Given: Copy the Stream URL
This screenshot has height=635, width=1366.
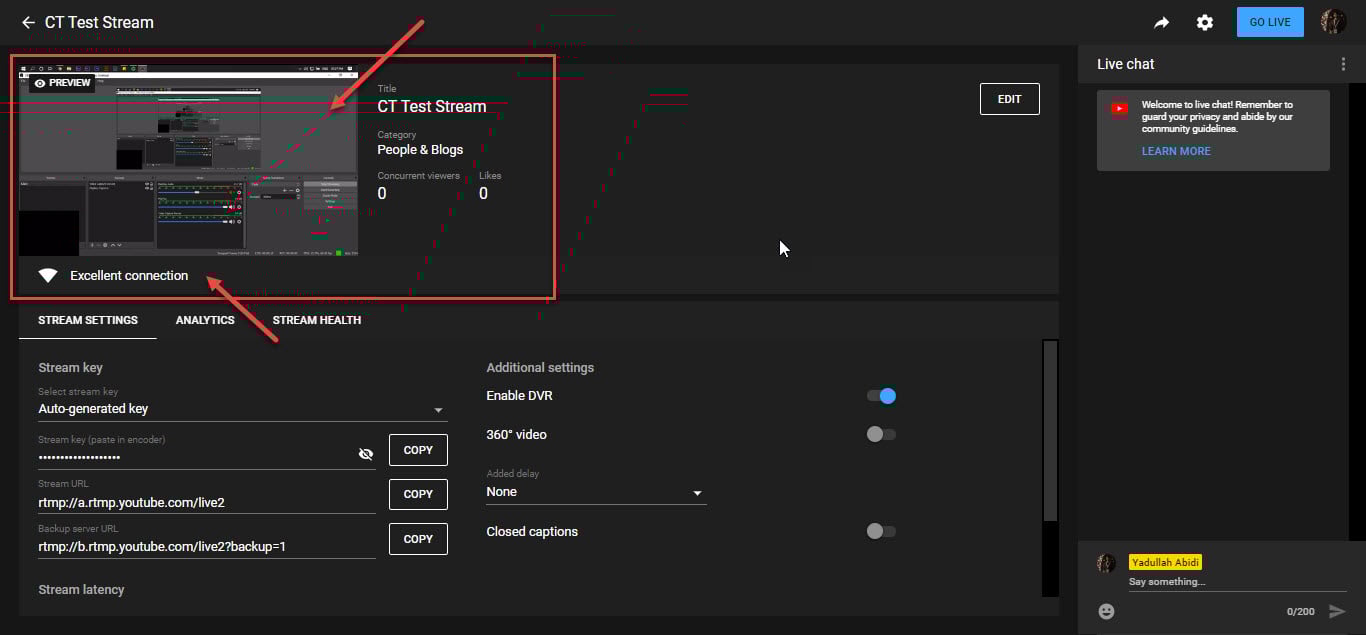Looking at the screenshot, I should [x=418, y=494].
